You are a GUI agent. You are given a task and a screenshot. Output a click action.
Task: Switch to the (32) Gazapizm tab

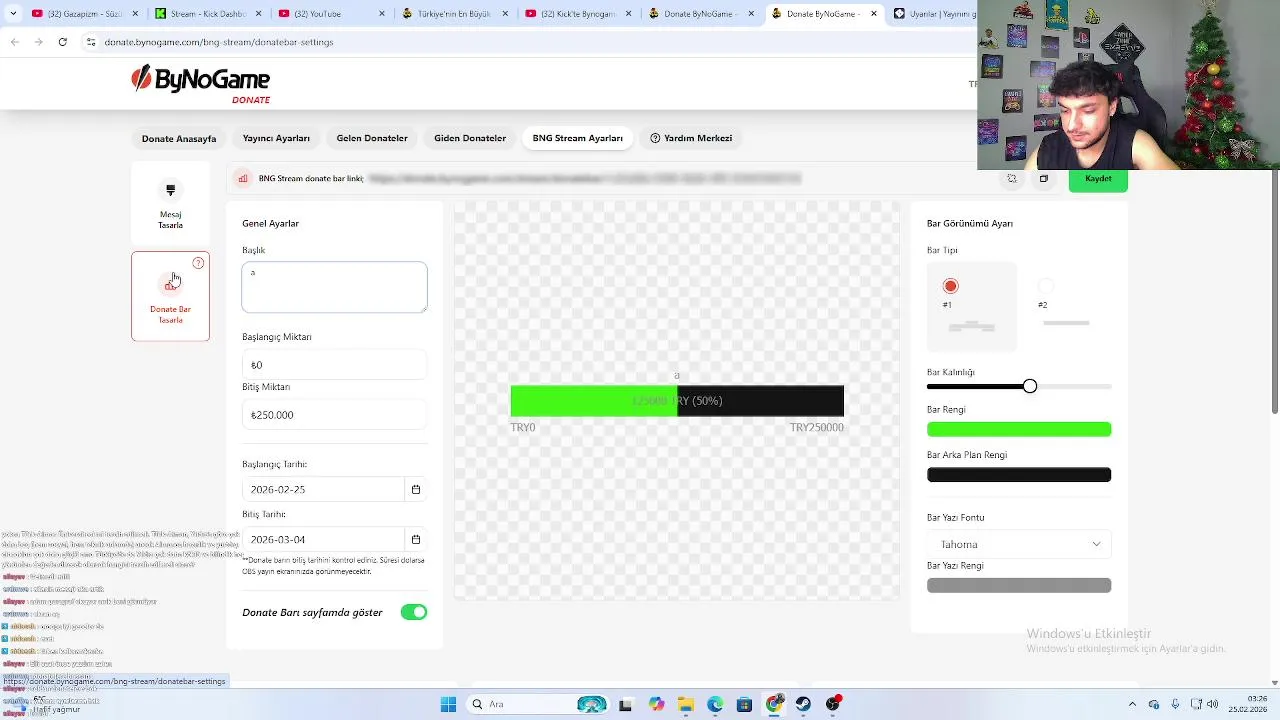coord(83,14)
